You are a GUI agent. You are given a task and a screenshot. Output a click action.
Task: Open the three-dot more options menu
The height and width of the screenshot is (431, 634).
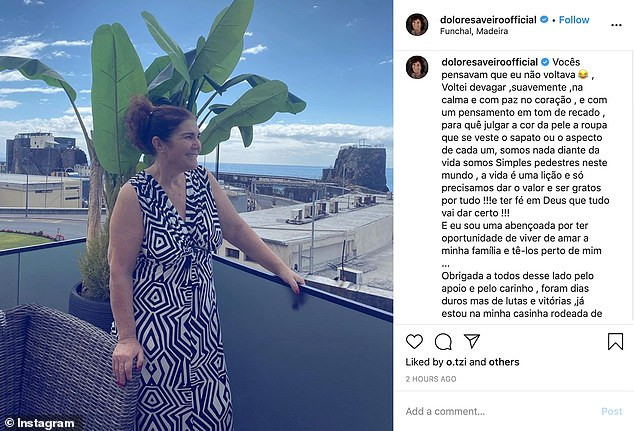[616, 25]
